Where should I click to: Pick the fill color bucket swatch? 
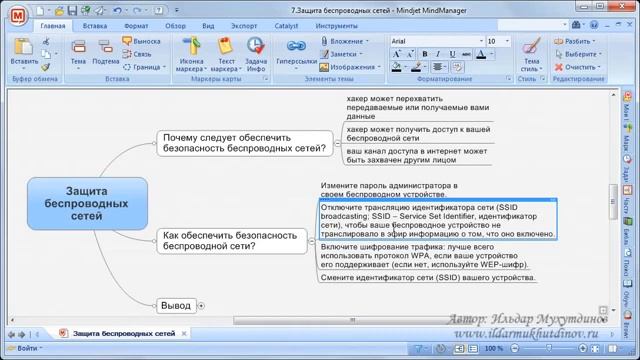pos(396,67)
